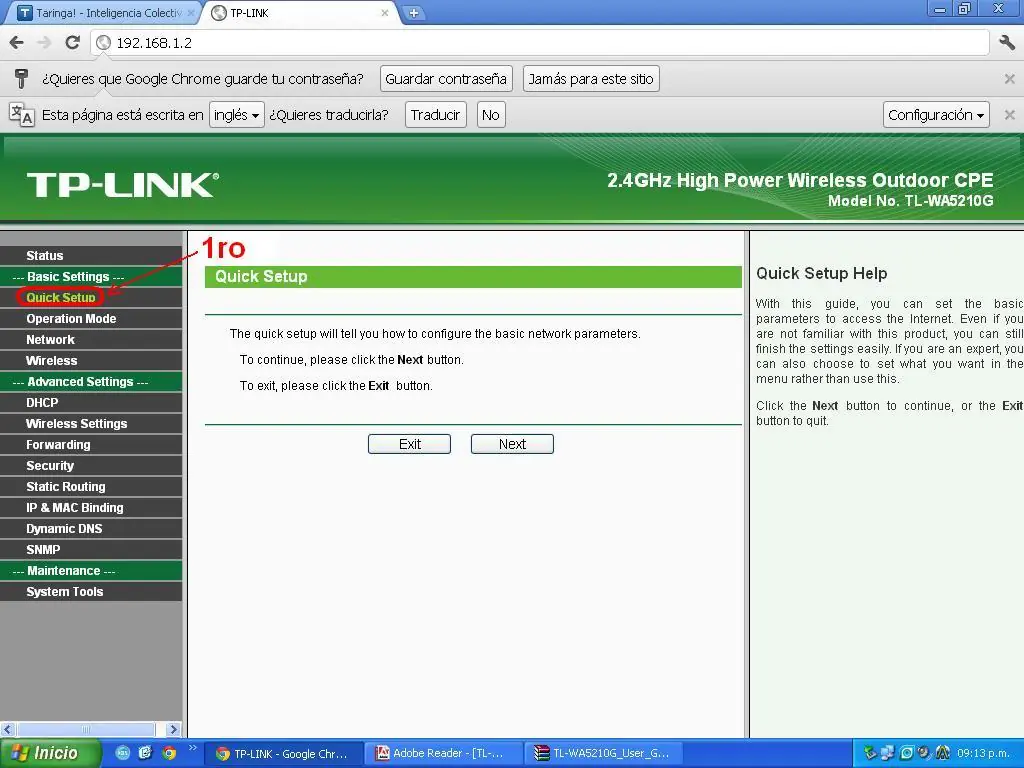Click the Exit button
Image resolution: width=1024 pixels, height=768 pixels.
(409, 444)
